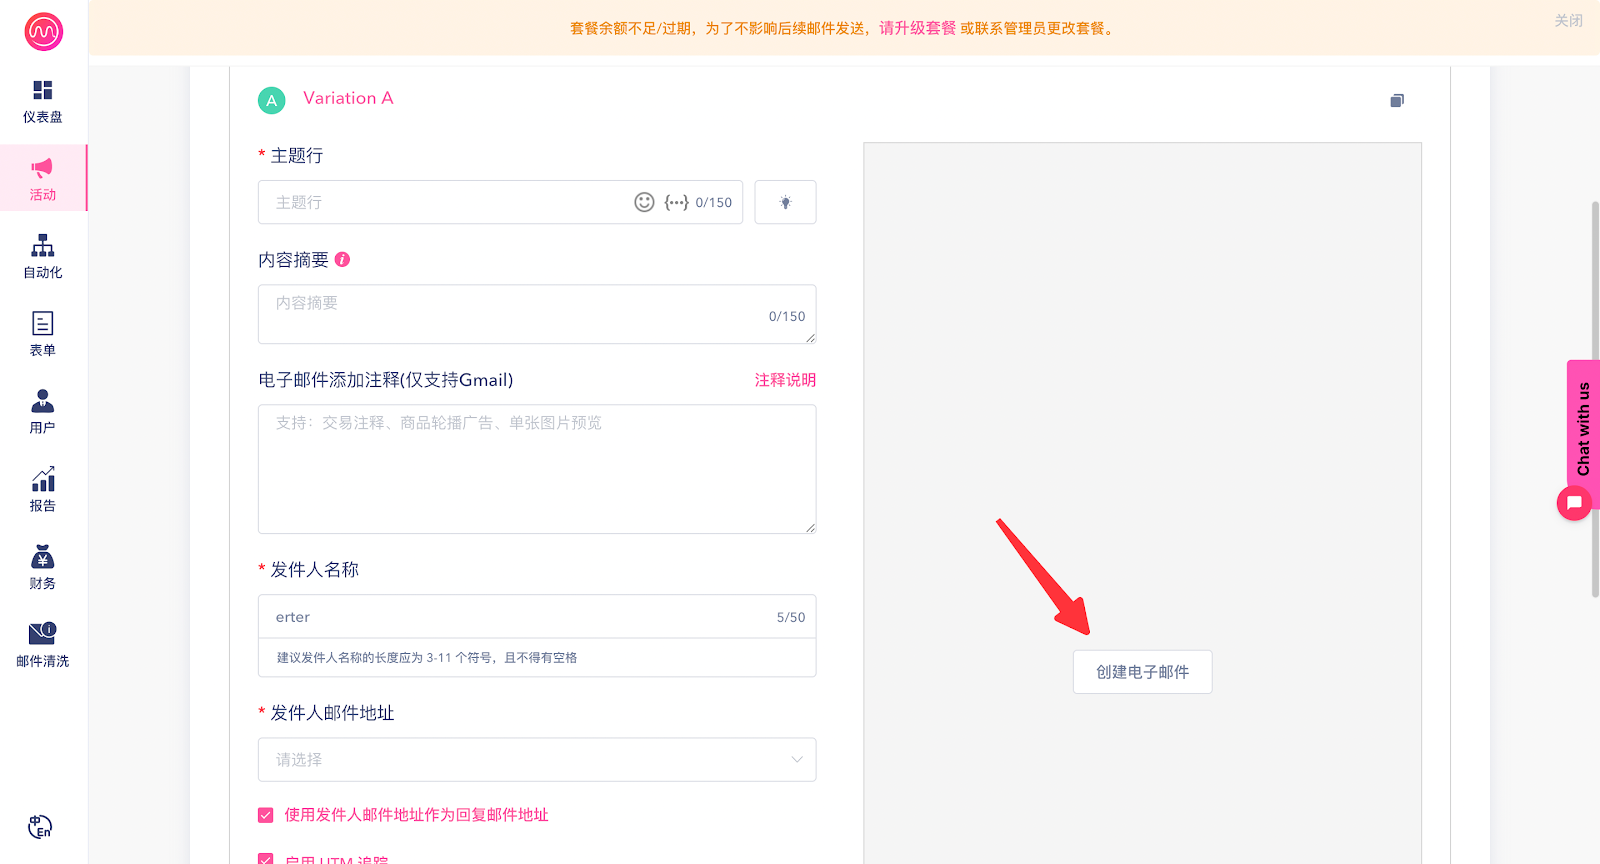Screen dimensions: 1600x864
Task: Open 报告 reports section
Action: click(x=43, y=490)
